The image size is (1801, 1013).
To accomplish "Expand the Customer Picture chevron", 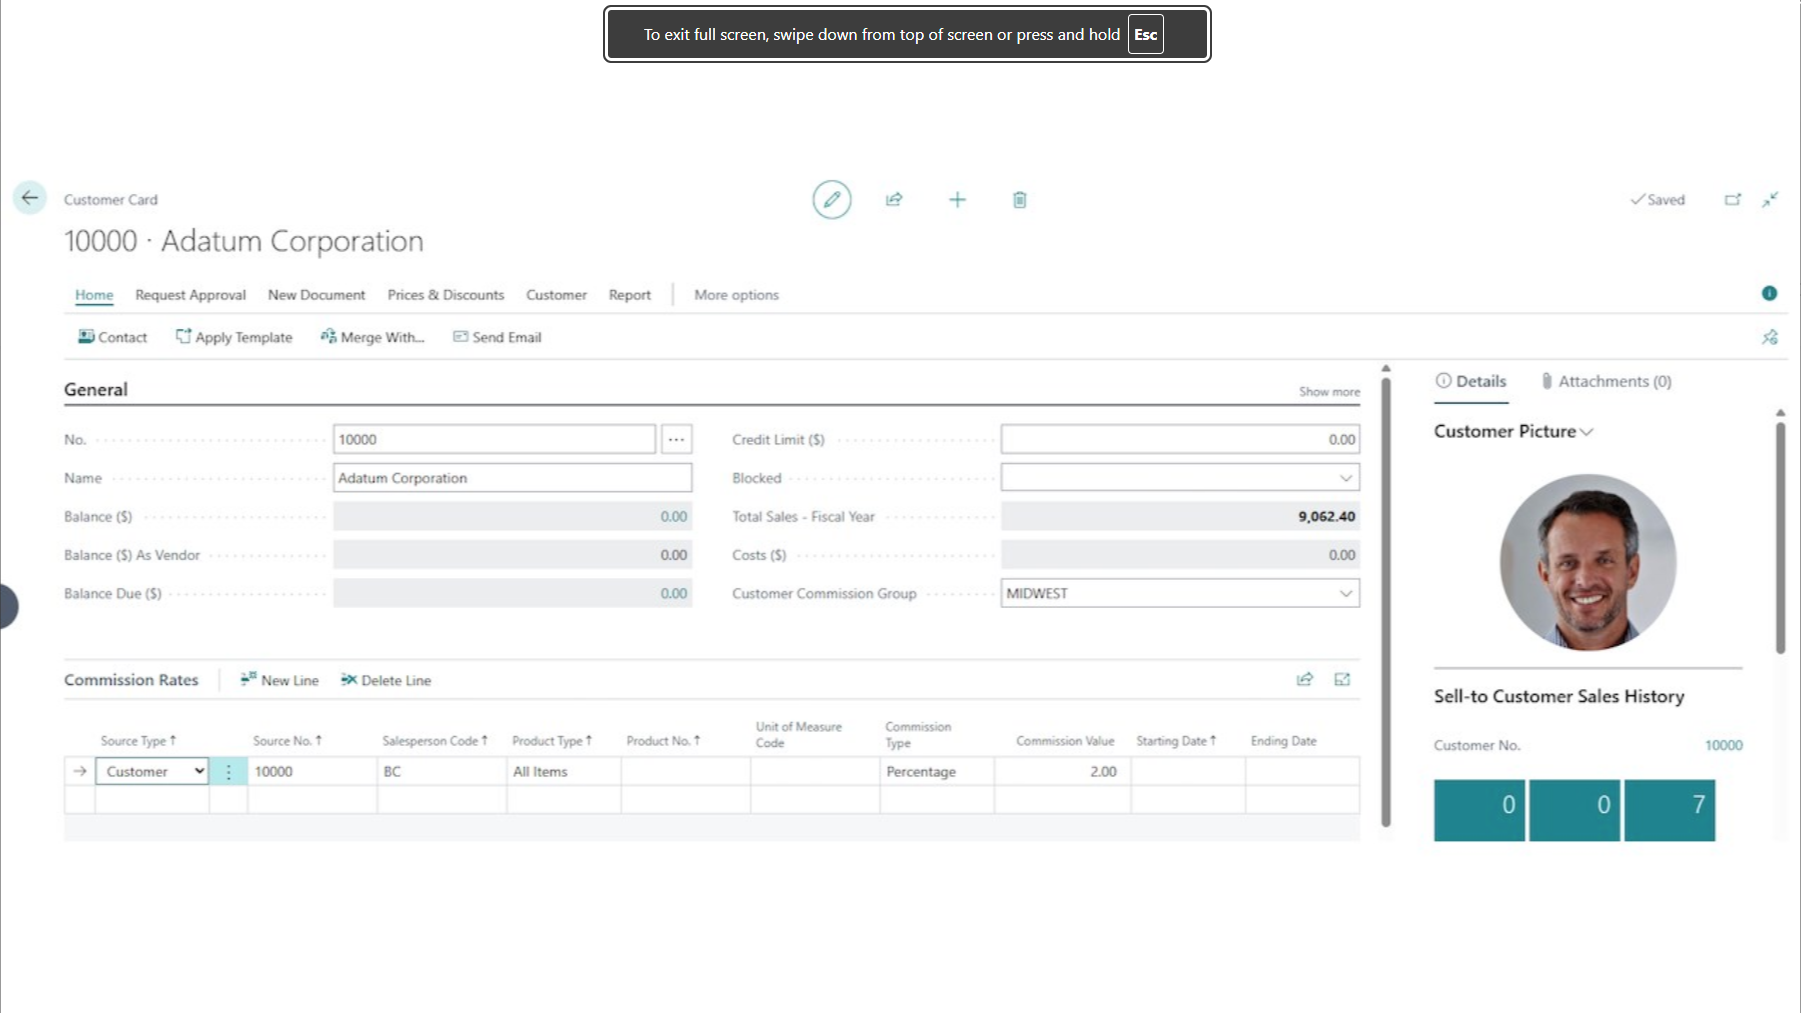I will [x=1586, y=432].
